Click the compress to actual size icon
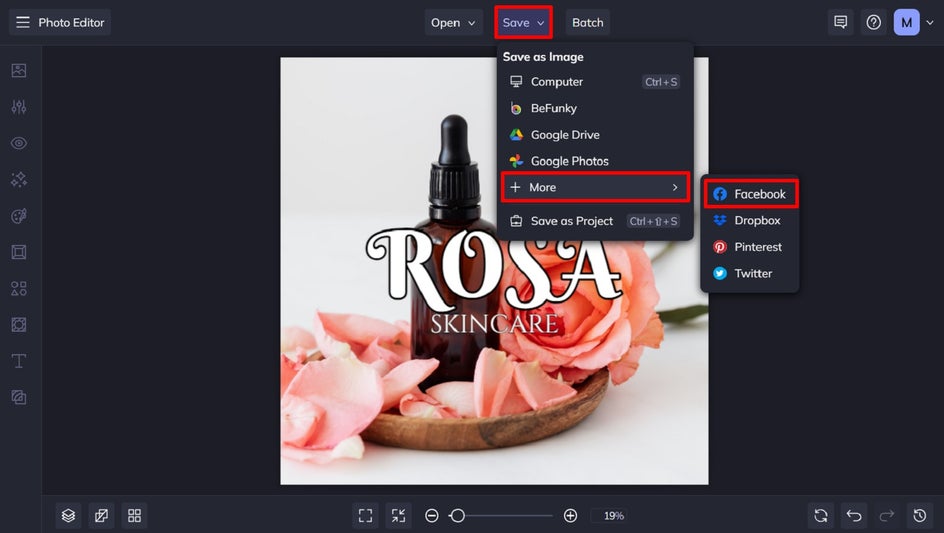Viewport: 944px width, 533px height. coord(399,516)
